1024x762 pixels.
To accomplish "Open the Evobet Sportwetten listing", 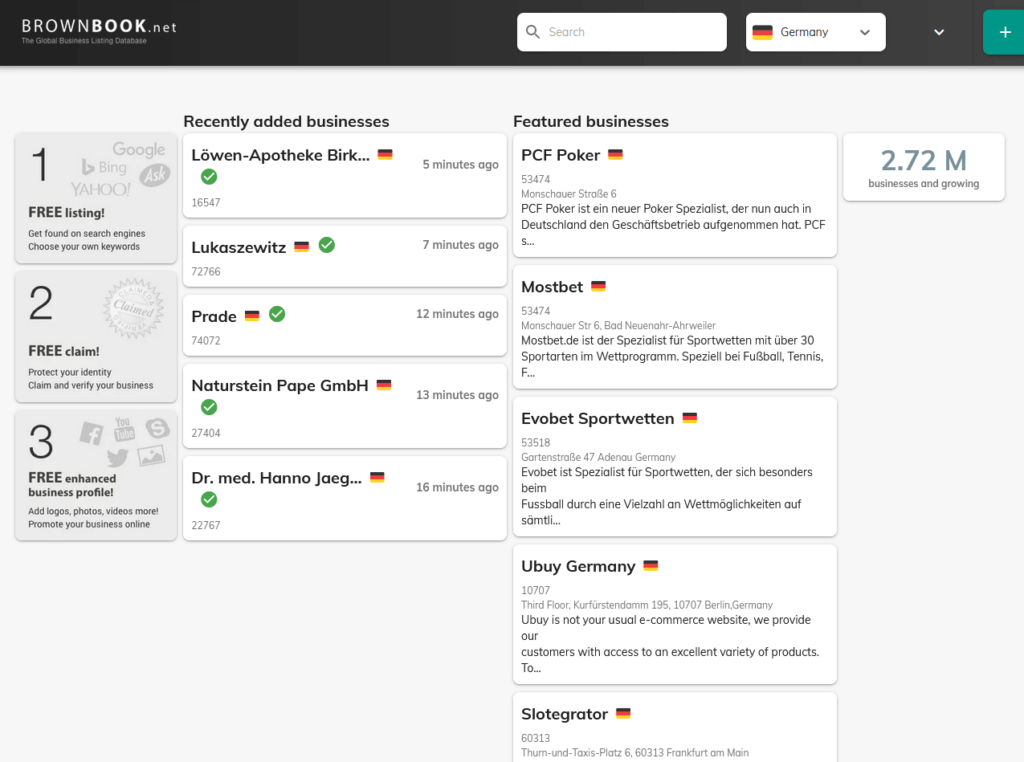I will 597,418.
